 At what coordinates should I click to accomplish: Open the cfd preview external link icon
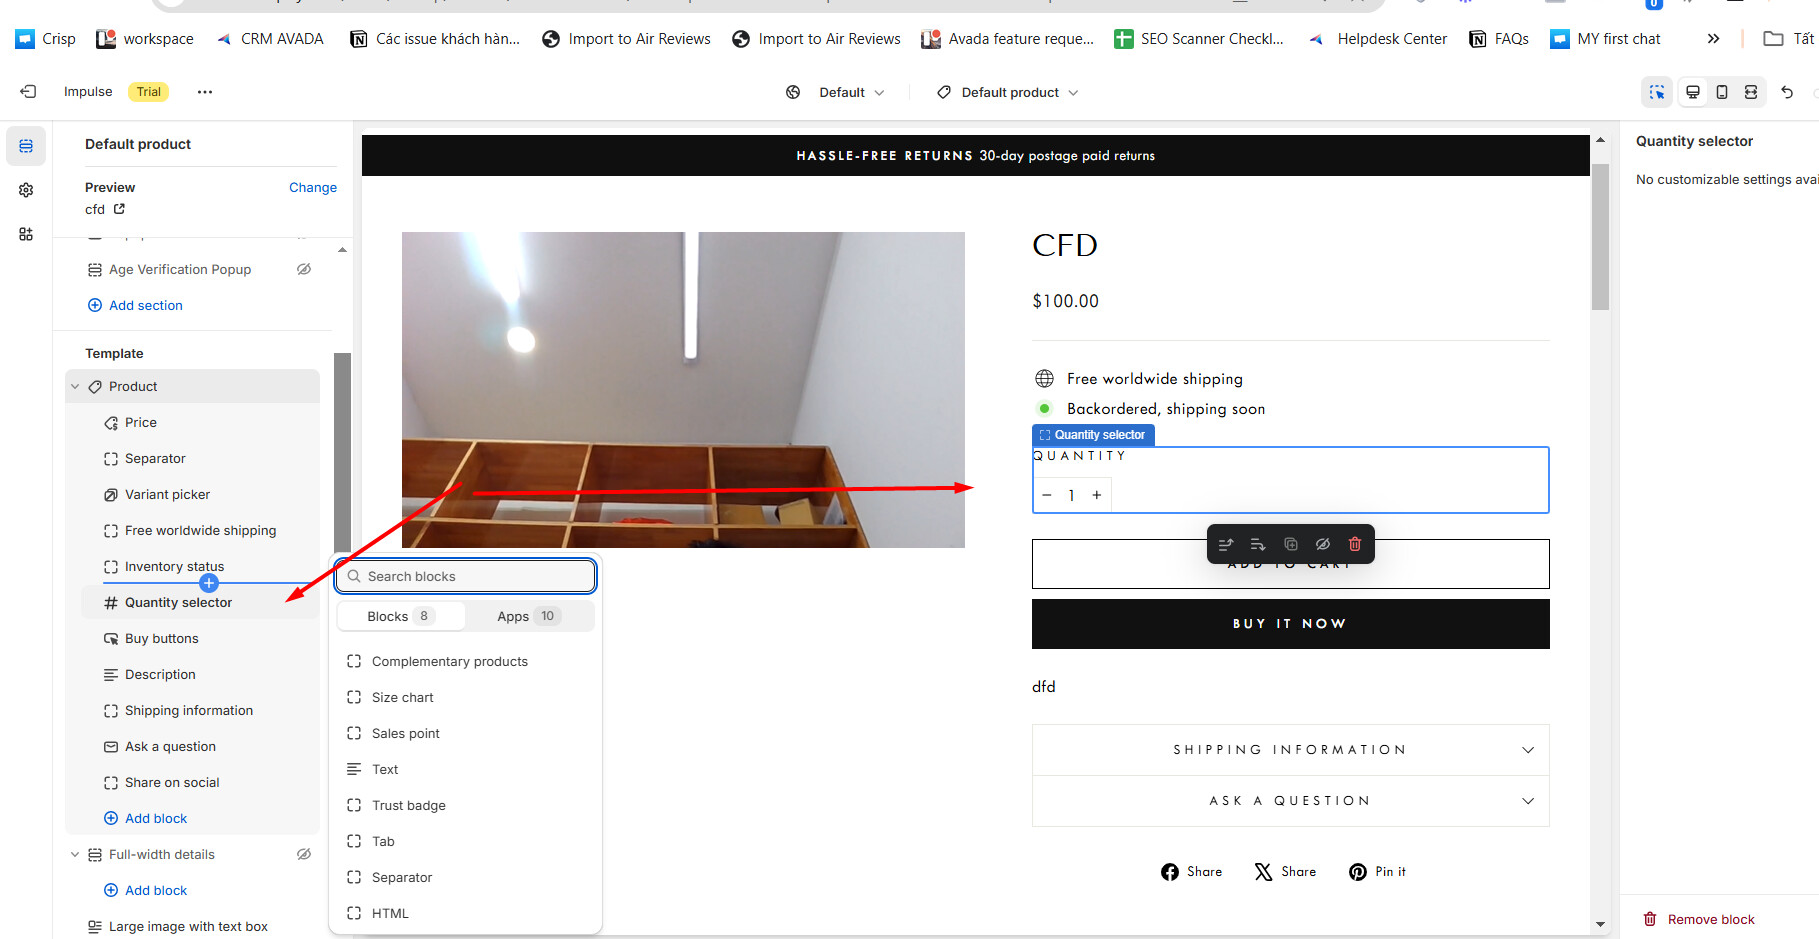coord(119,209)
